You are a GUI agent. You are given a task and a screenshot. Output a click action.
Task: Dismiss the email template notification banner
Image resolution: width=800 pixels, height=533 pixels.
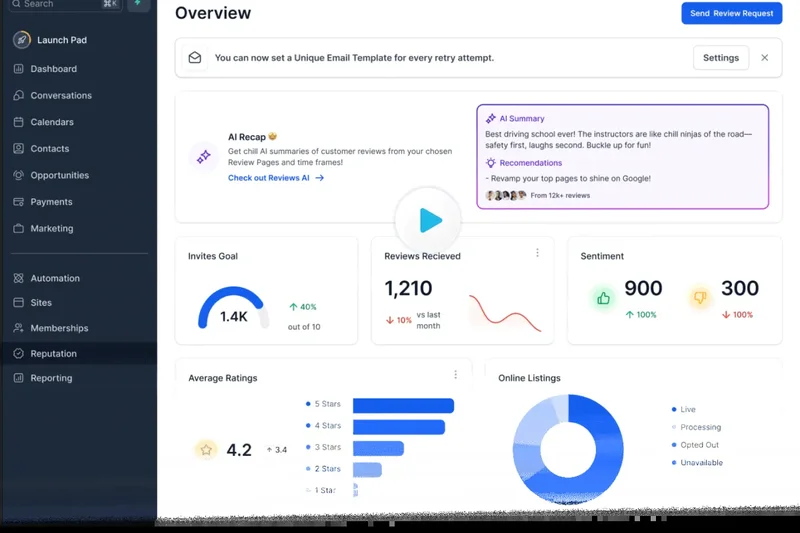click(x=765, y=58)
